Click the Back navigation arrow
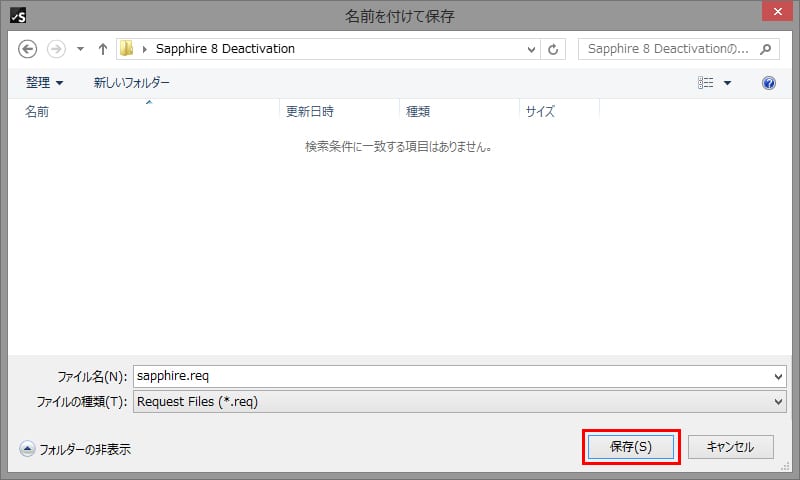Image resolution: width=800 pixels, height=480 pixels. 28,49
